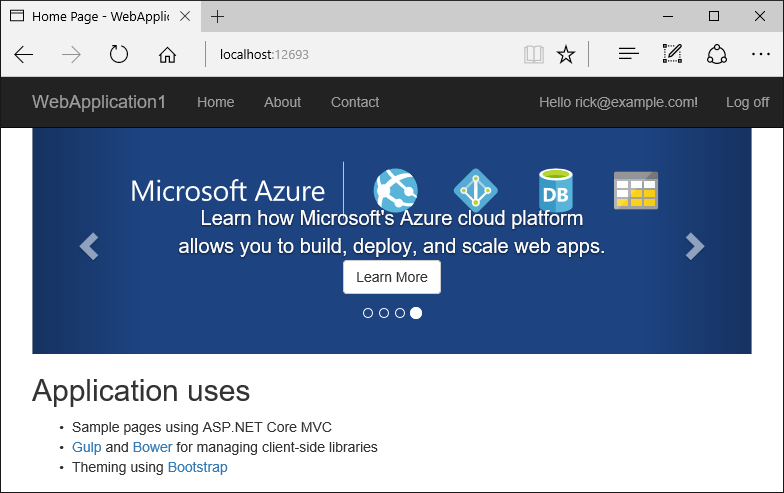The image size is (784, 493).
Task: Click the Azure DB database icon
Action: [x=556, y=190]
